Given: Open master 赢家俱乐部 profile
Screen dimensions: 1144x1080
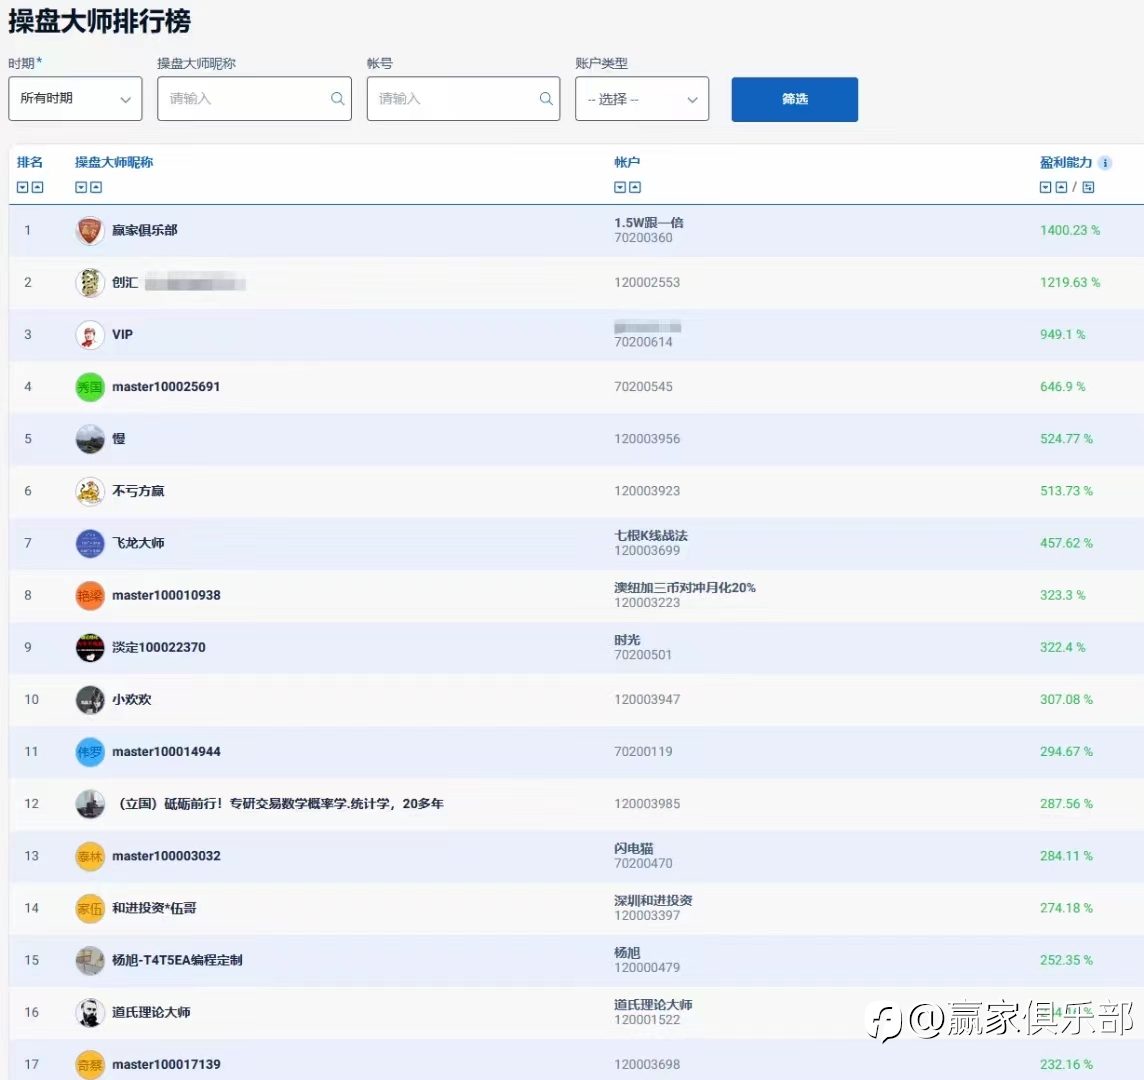Looking at the screenshot, I should click(x=144, y=231).
